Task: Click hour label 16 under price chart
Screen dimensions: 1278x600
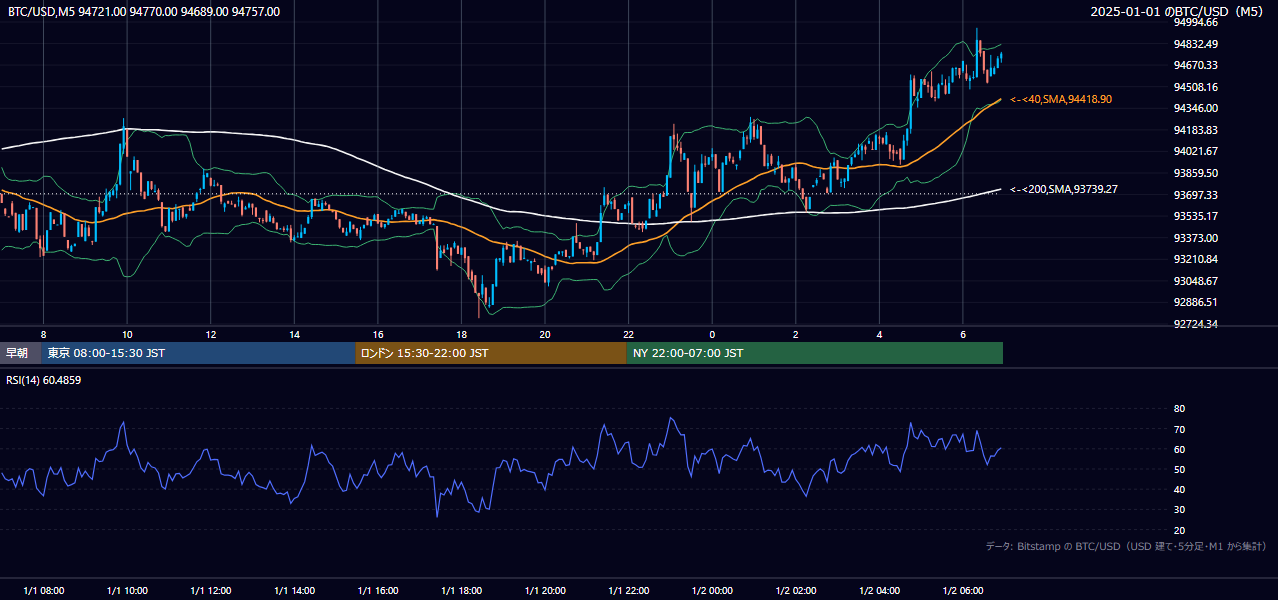Action: click(x=378, y=334)
